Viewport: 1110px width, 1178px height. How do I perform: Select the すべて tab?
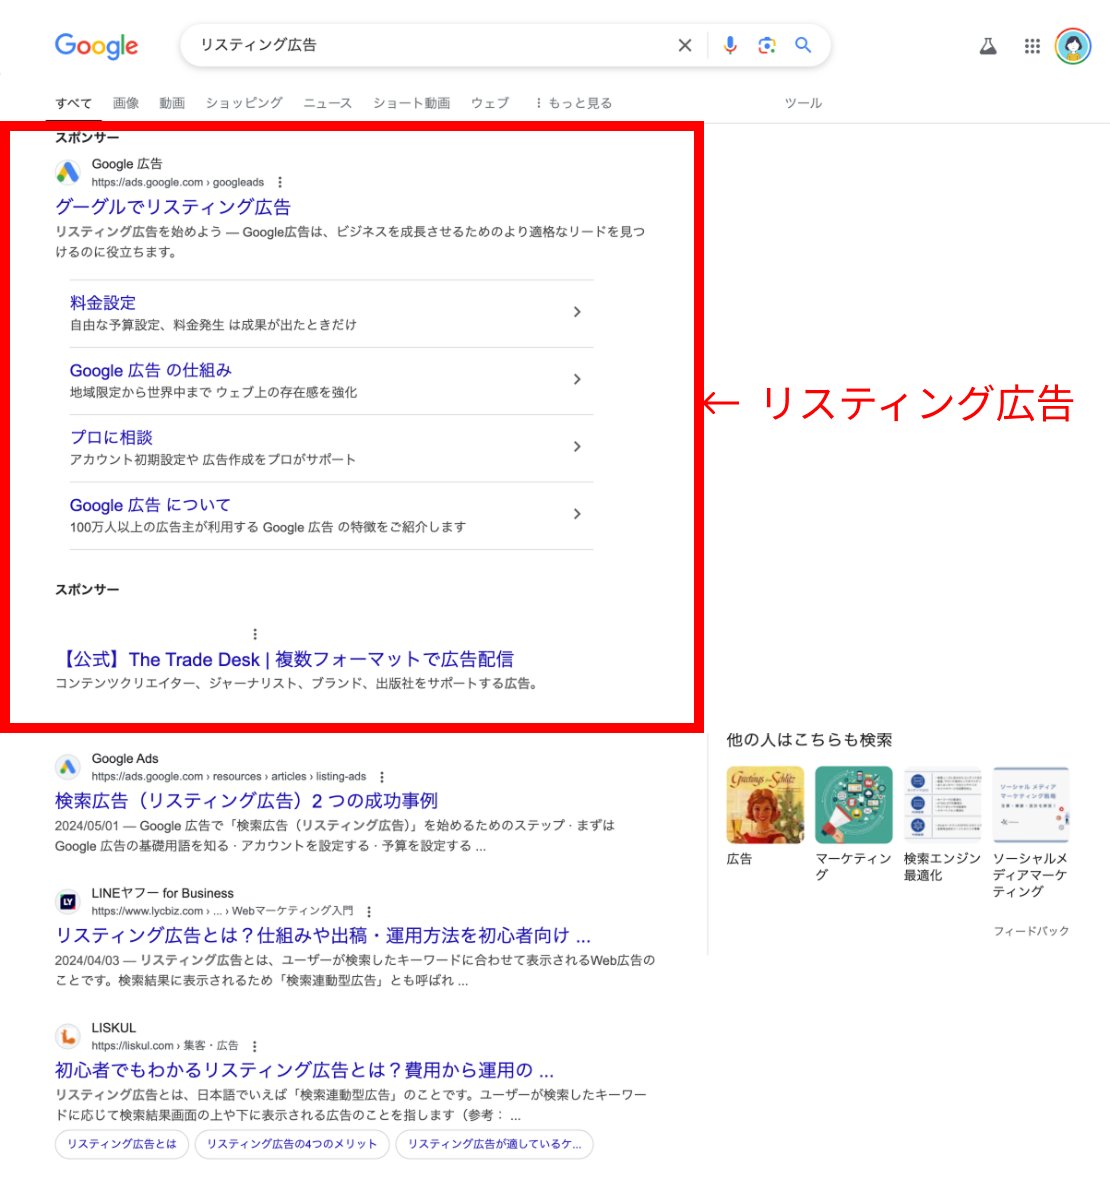tap(74, 104)
